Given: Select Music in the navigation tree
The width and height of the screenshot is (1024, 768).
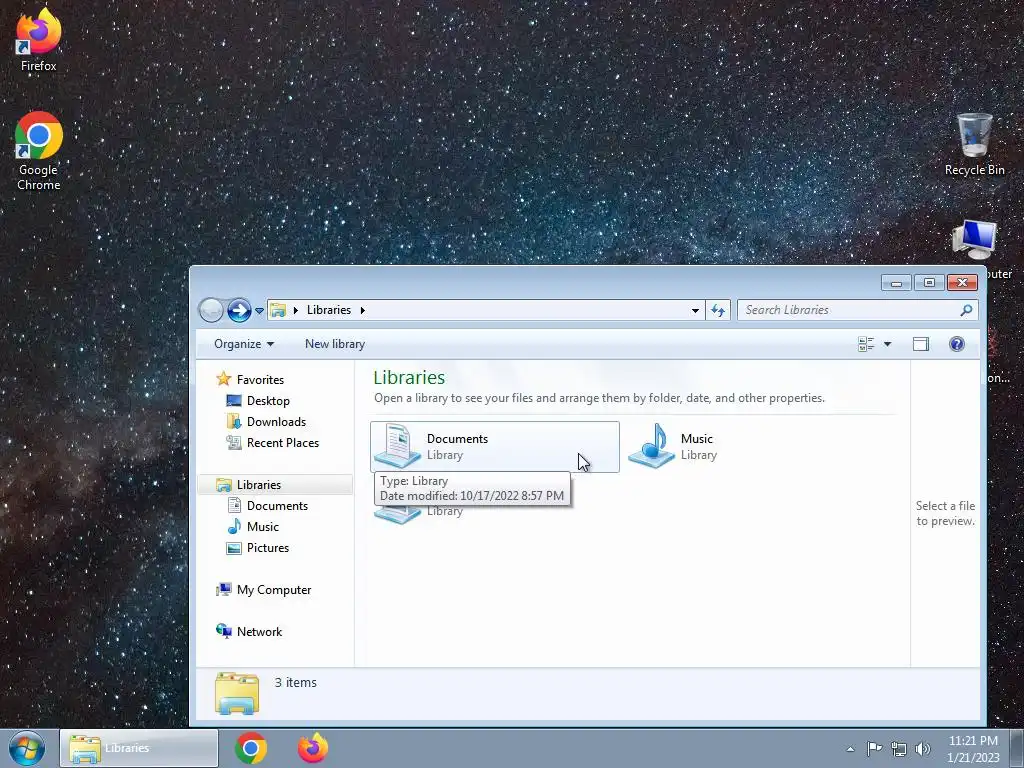Looking at the screenshot, I should 263,526.
